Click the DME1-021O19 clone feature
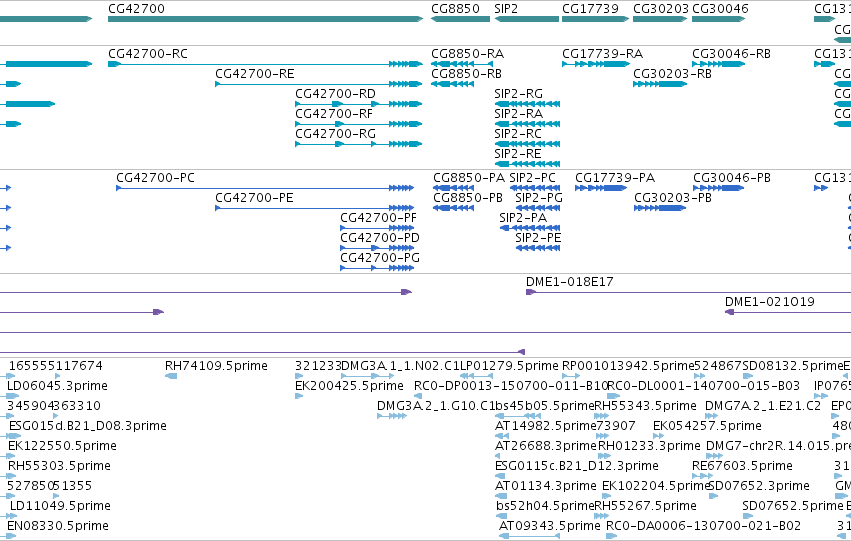This screenshot has width=851, height=541. 788,312
